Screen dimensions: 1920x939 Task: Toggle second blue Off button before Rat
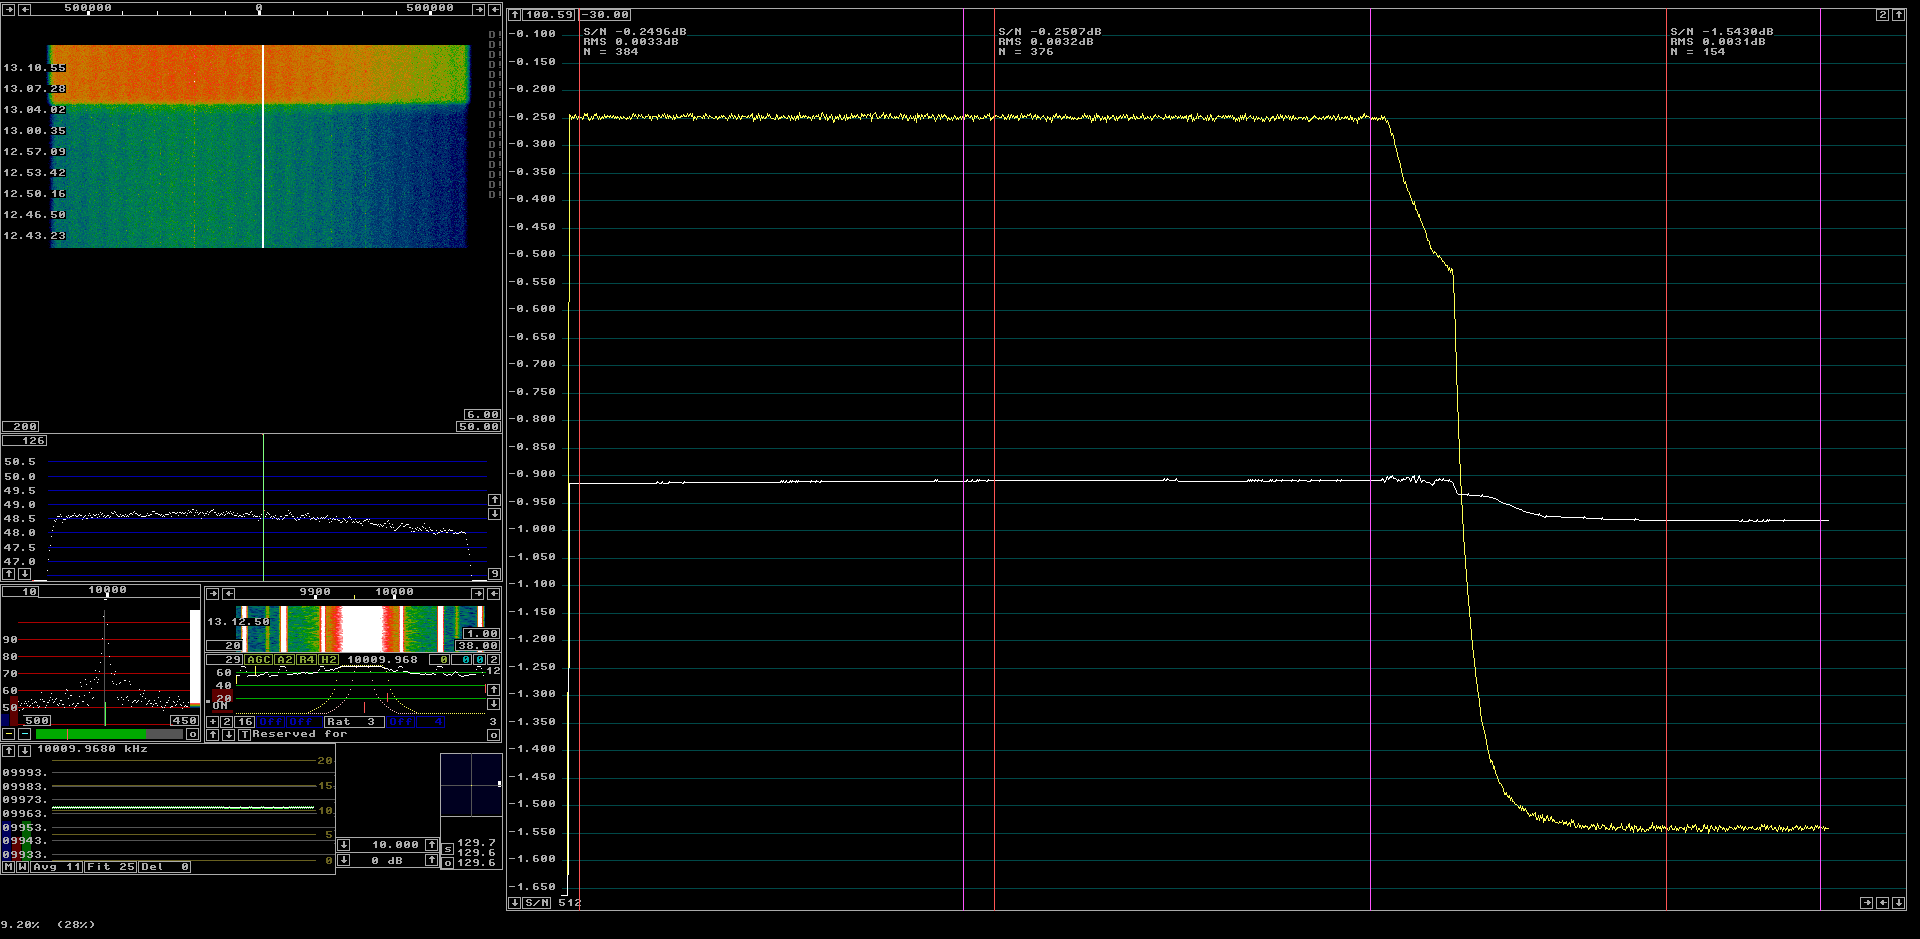(304, 722)
